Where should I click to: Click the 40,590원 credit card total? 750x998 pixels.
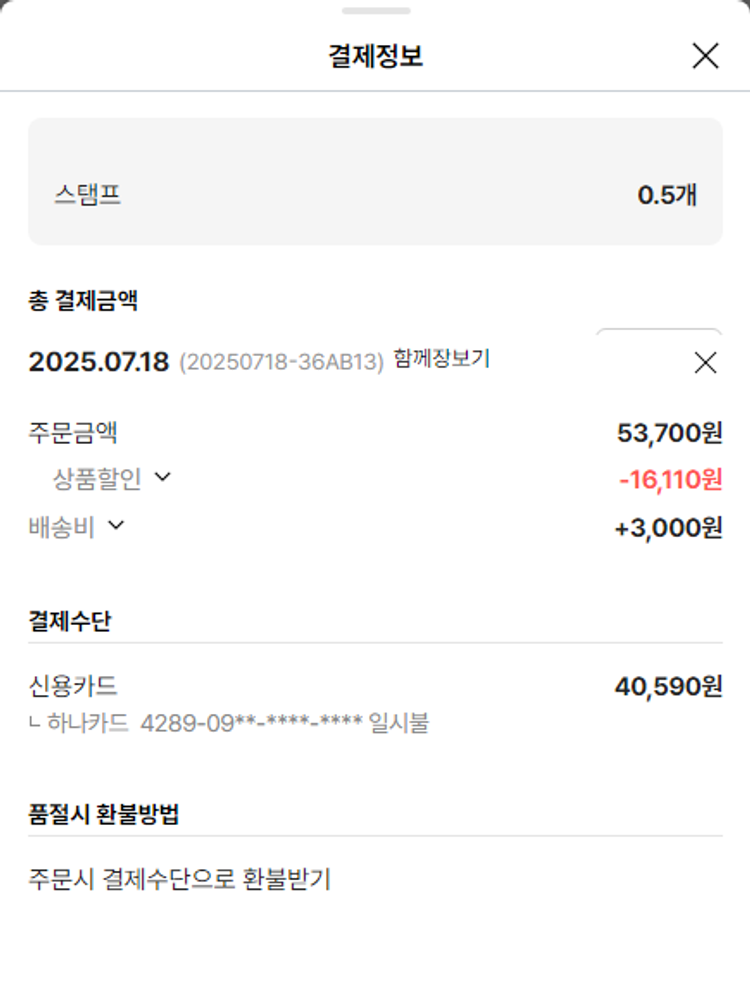click(x=668, y=687)
